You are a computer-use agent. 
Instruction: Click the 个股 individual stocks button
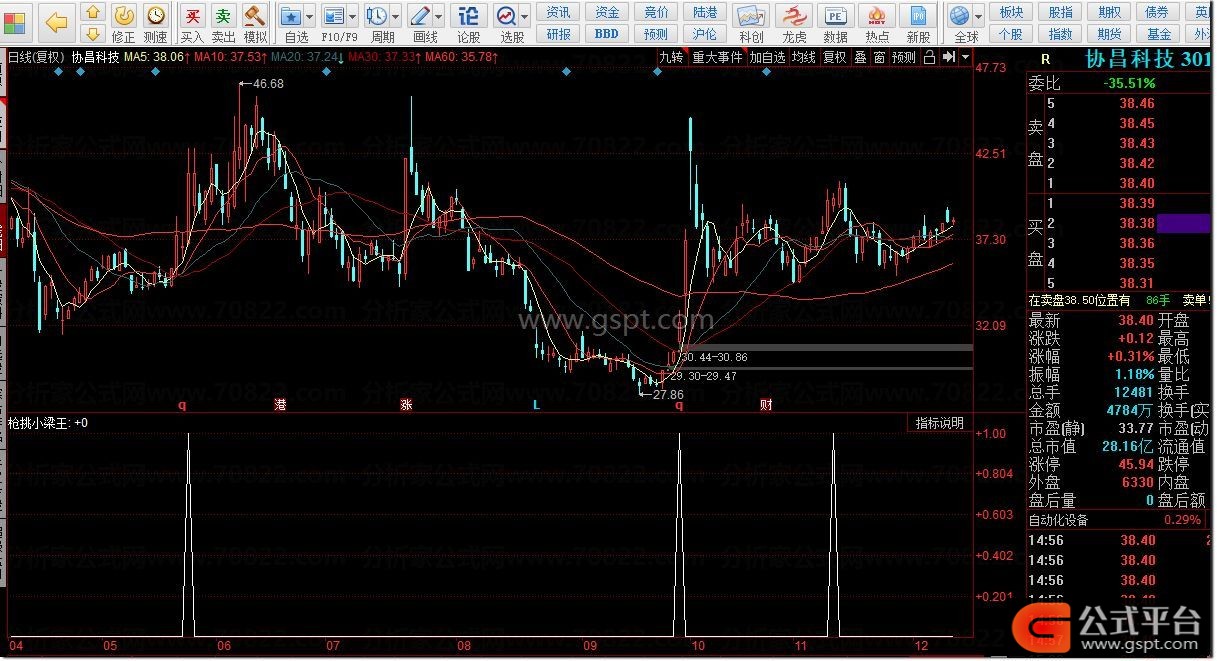pyautogui.click(x=1011, y=34)
